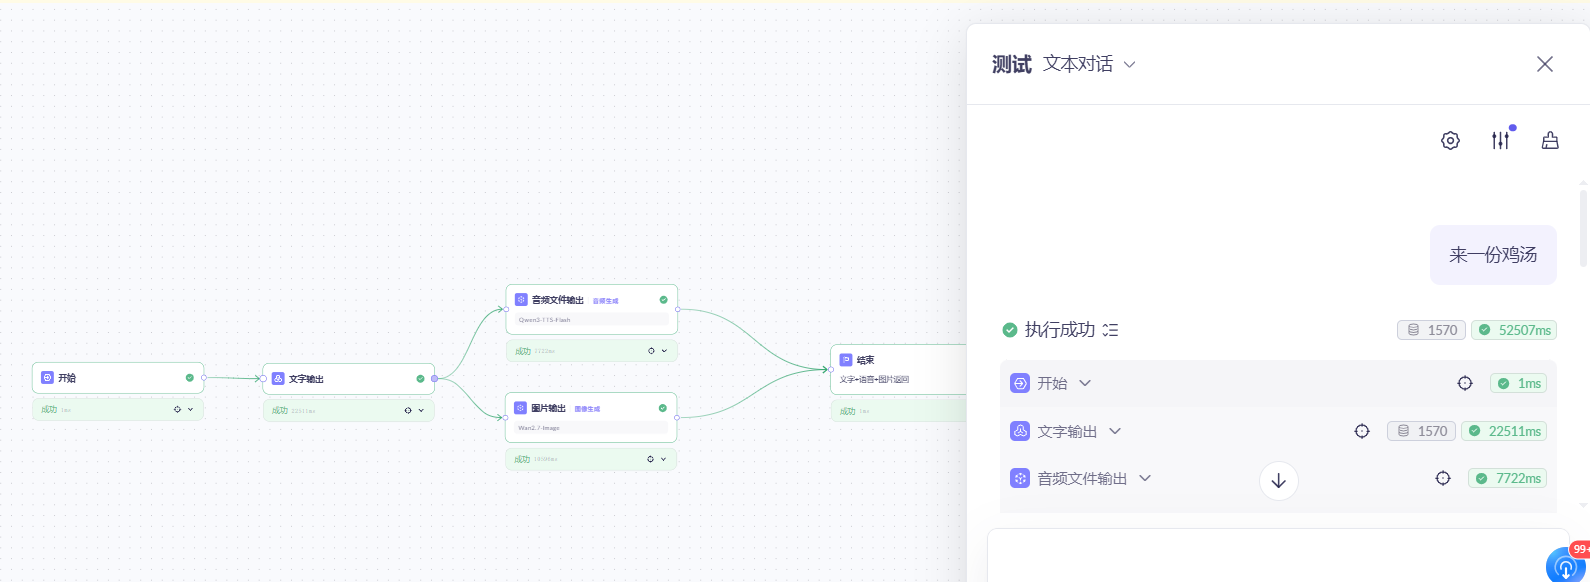Click the 音频文件输出 node icon on canvas
The width and height of the screenshot is (1590, 582).
[x=521, y=300]
